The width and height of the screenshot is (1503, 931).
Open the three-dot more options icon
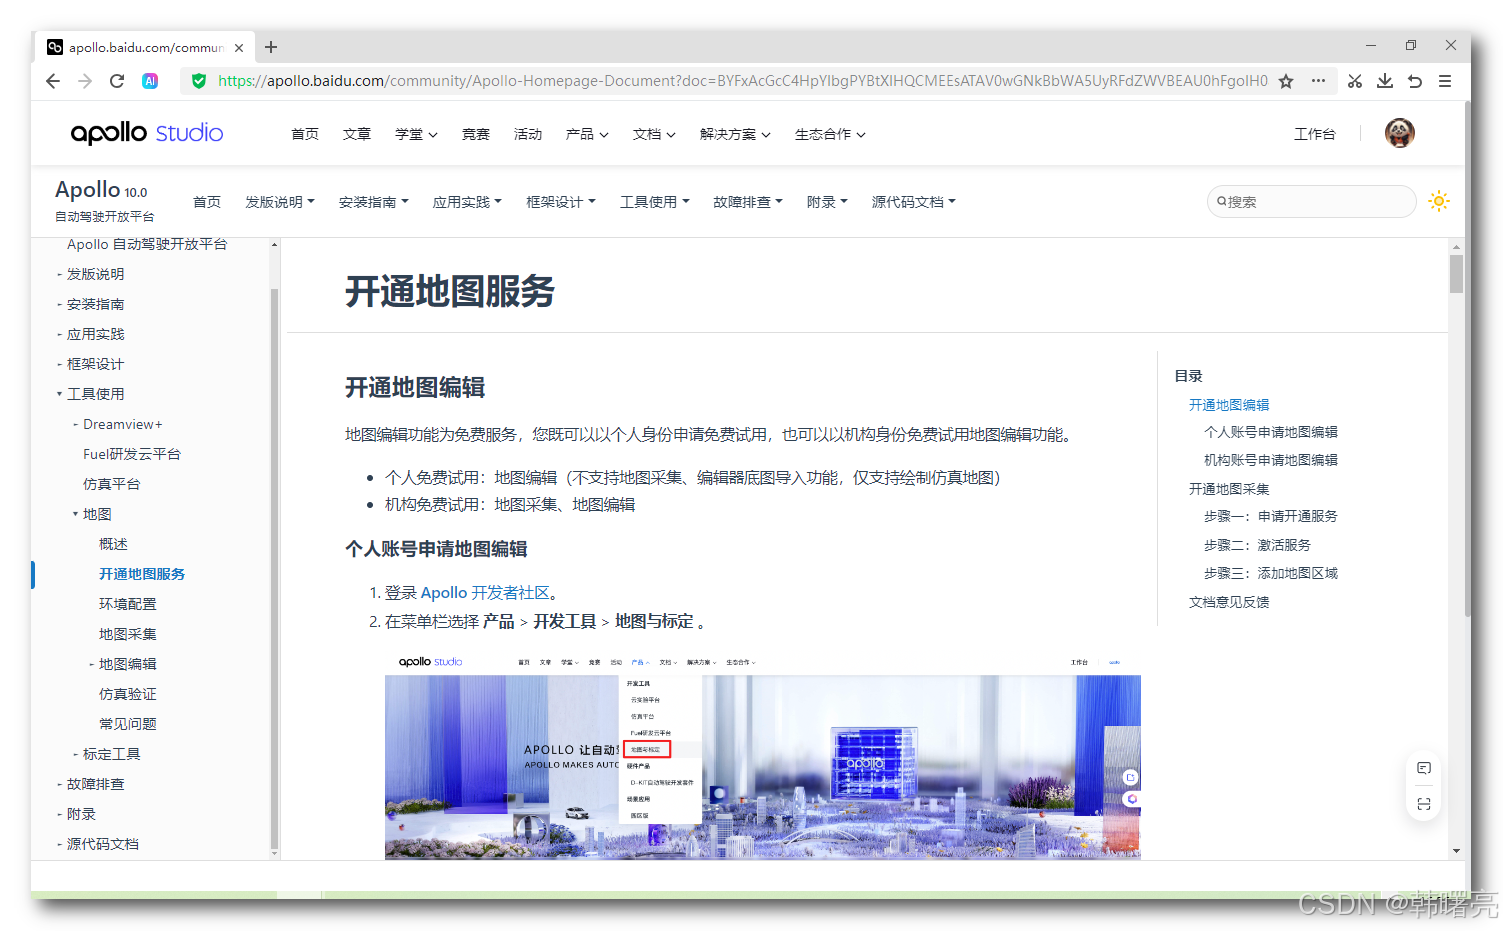point(1319,81)
